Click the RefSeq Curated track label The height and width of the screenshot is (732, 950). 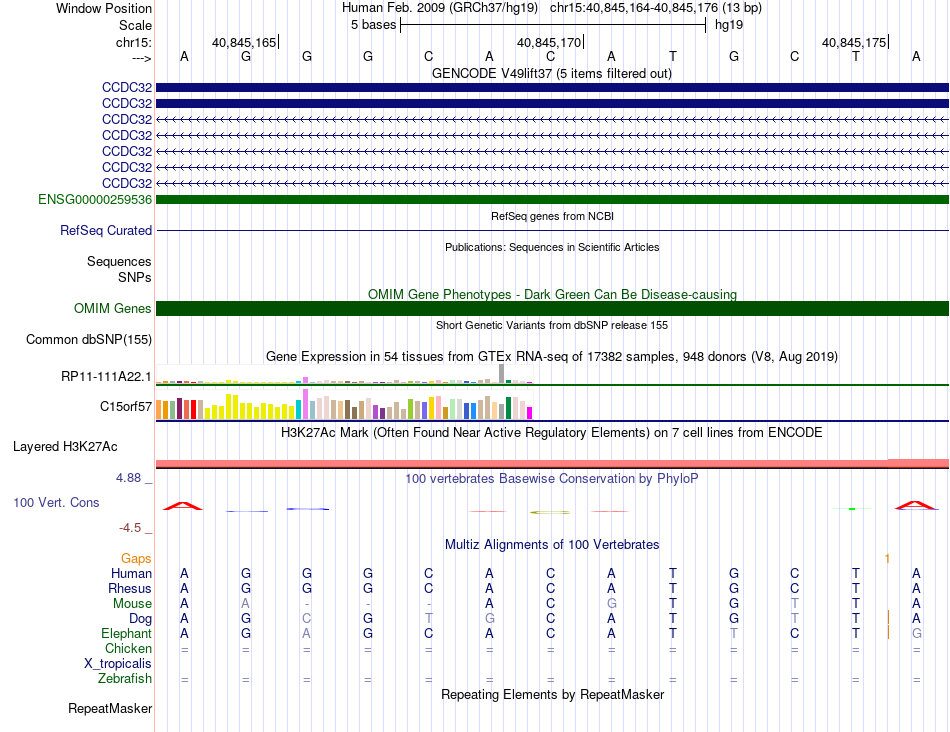[x=105, y=230]
